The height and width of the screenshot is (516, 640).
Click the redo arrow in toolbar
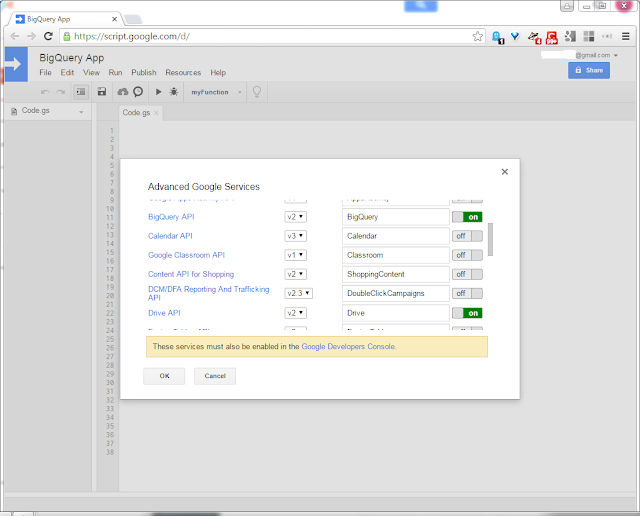tap(61, 92)
